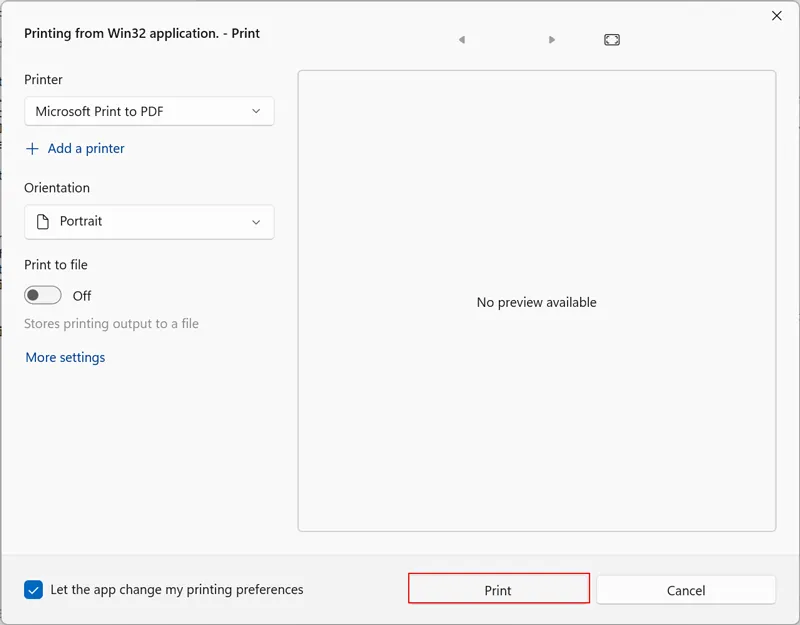Click the Off label next to the toggle
The image size is (800, 625).
point(82,296)
